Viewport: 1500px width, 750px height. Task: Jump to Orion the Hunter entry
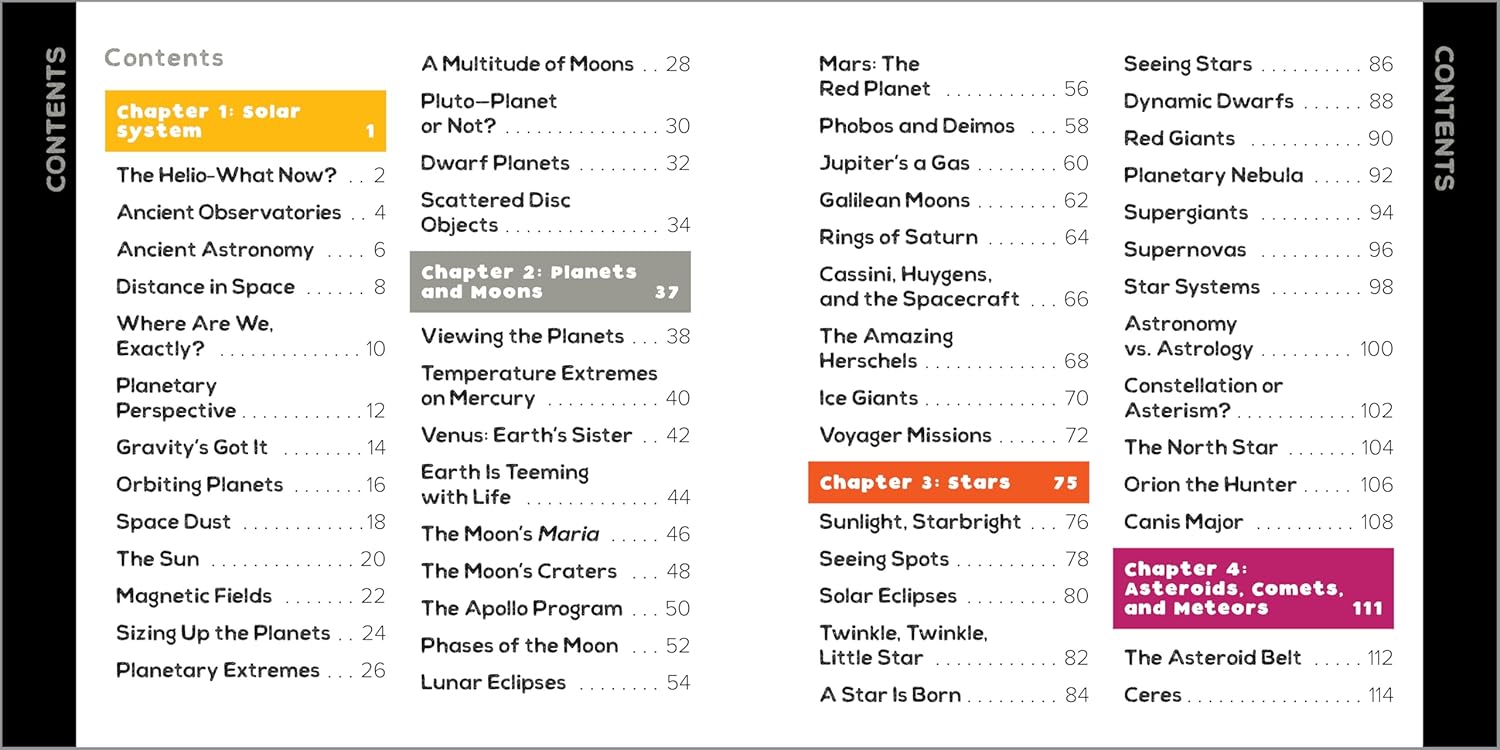(x=1258, y=484)
